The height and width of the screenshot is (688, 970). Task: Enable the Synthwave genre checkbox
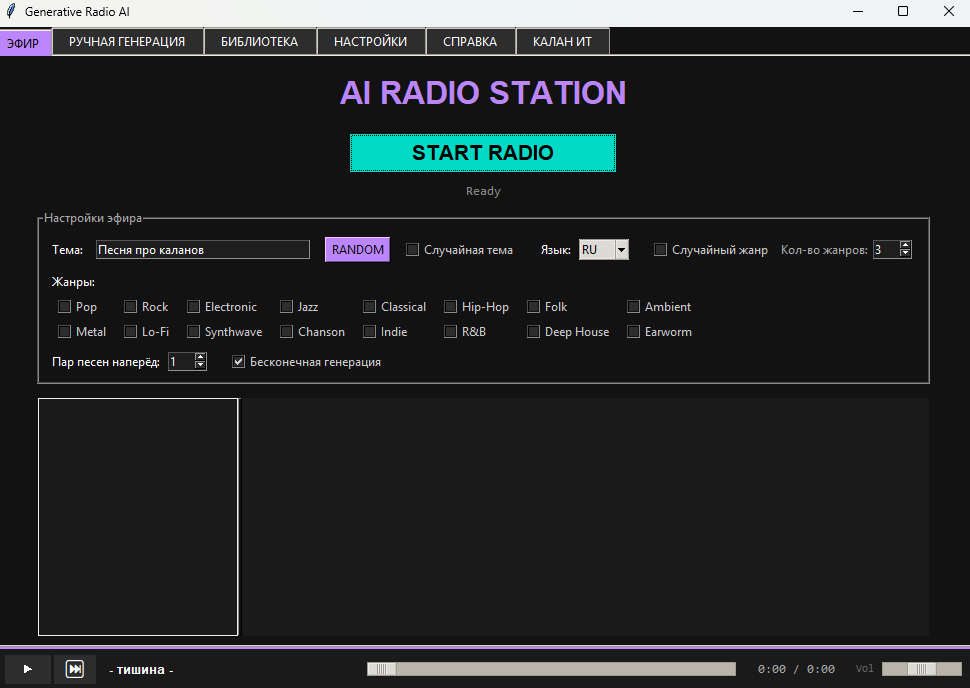pyautogui.click(x=194, y=332)
